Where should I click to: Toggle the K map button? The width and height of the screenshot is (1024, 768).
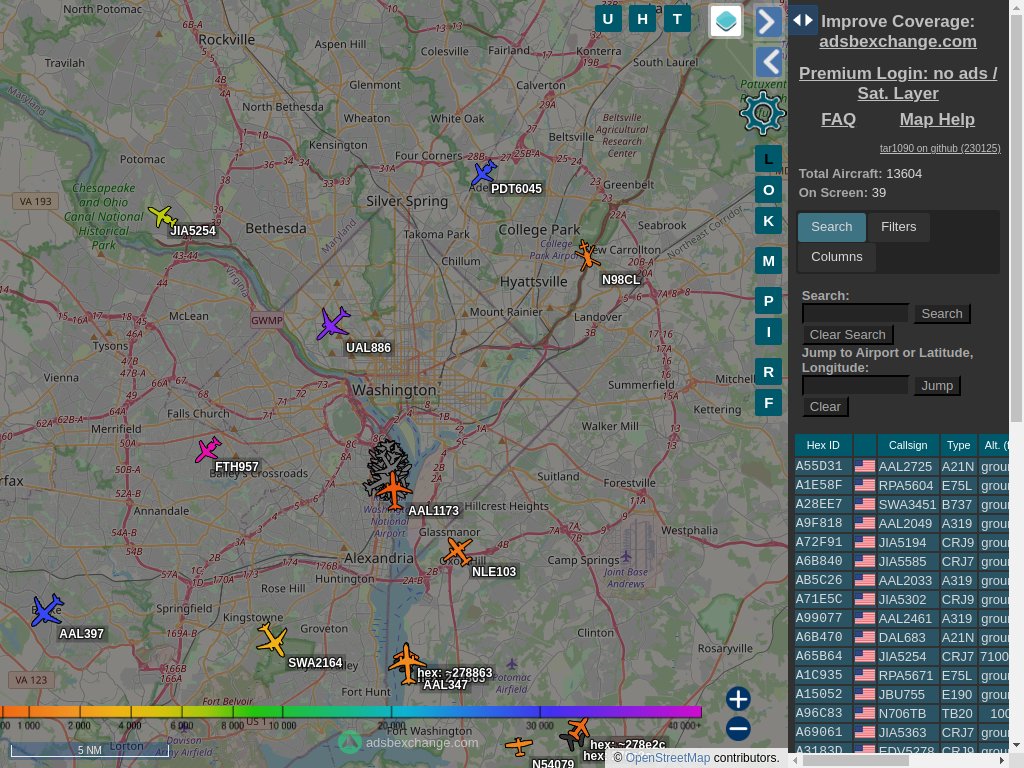click(769, 221)
